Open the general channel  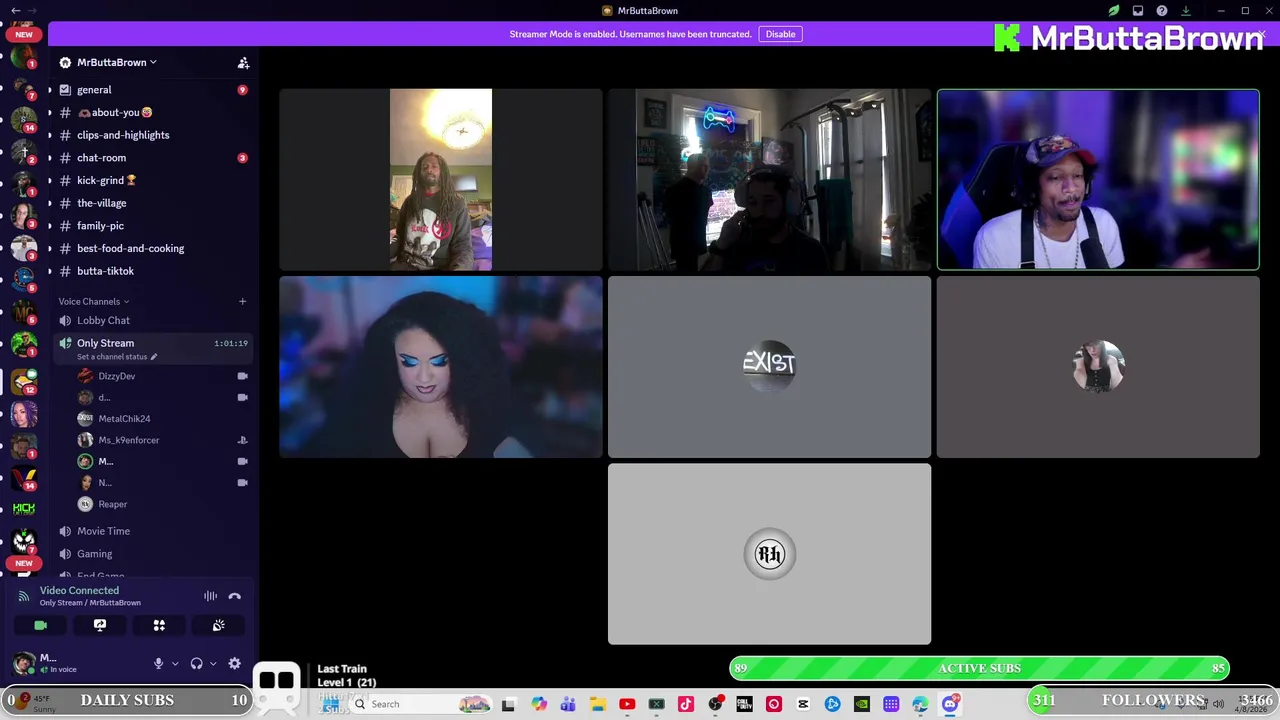150,90
